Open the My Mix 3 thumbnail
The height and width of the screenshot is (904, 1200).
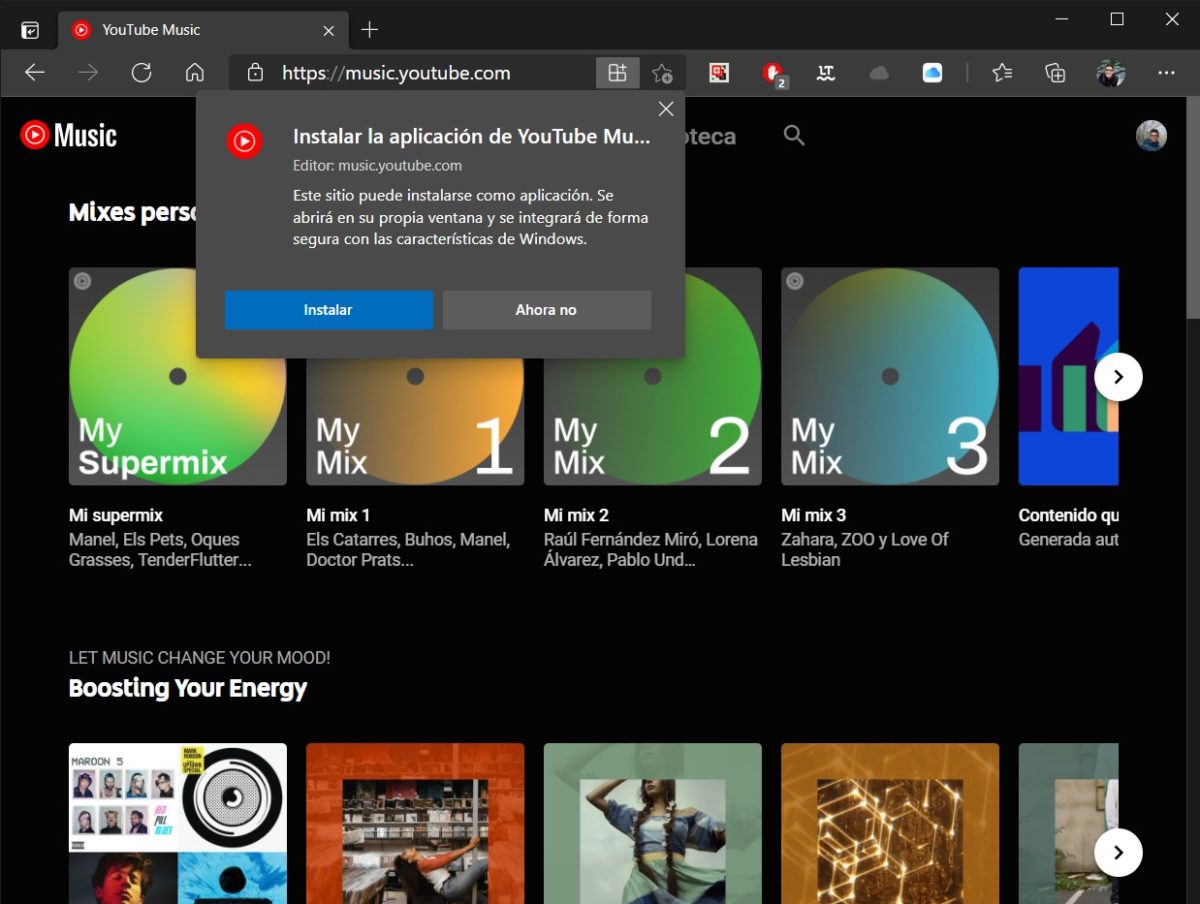pyautogui.click(x=889, y=376)
